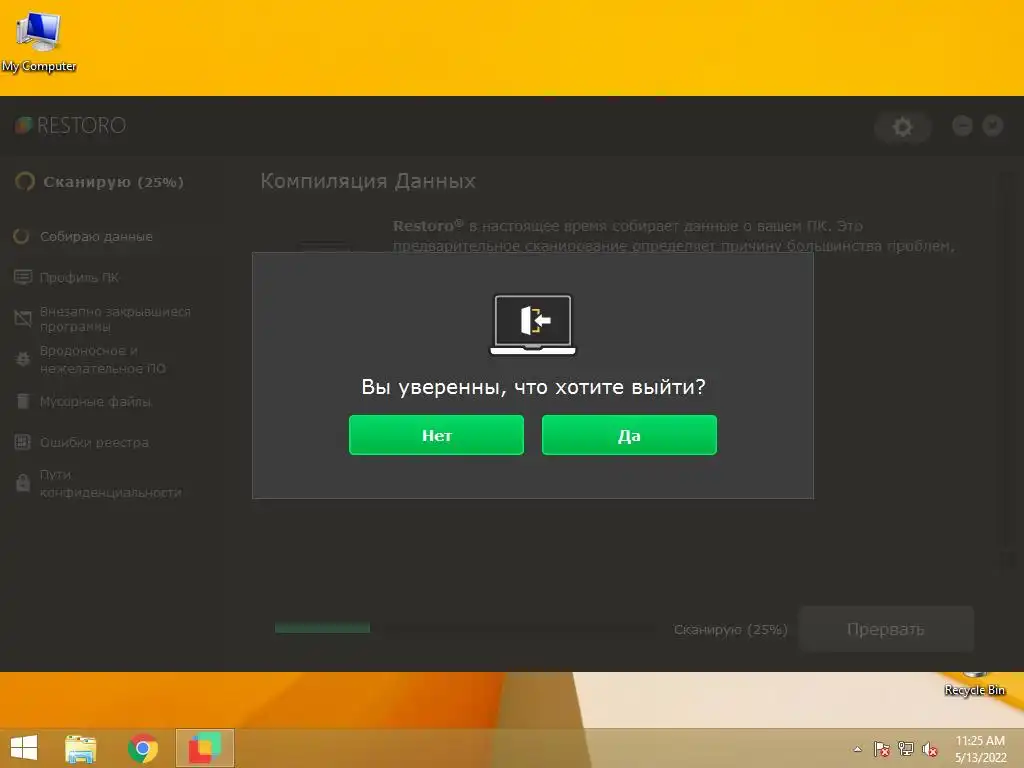Cancel exit with the Нет button
The height and width of the screenshot is (768, 1024).
pos(436,435)
